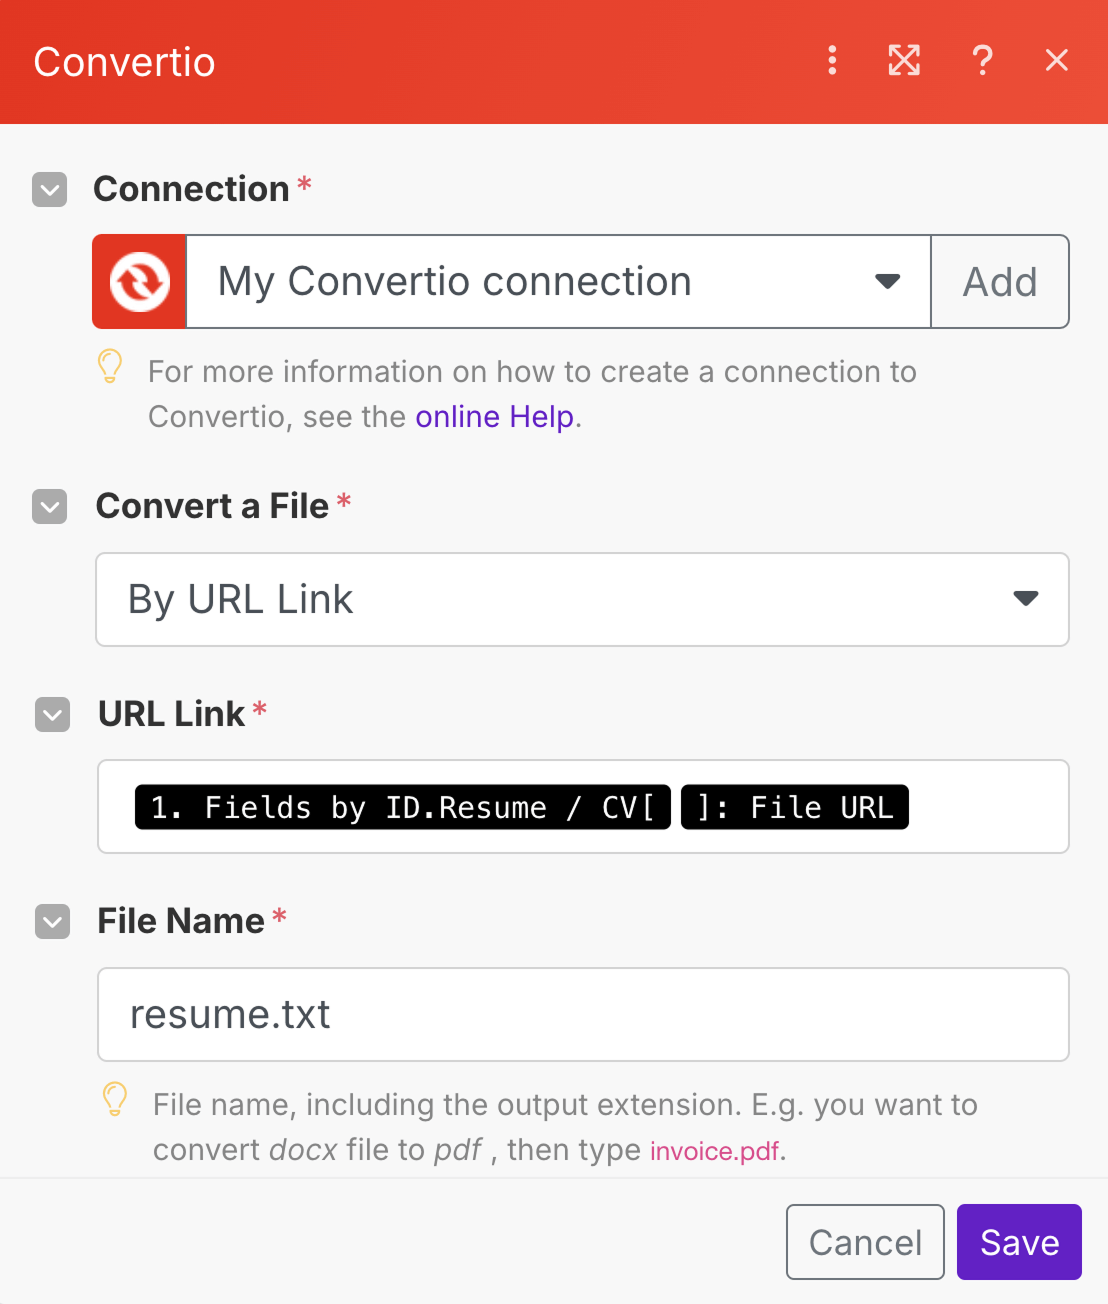Close the Convertio dialog

[1057, 61]
